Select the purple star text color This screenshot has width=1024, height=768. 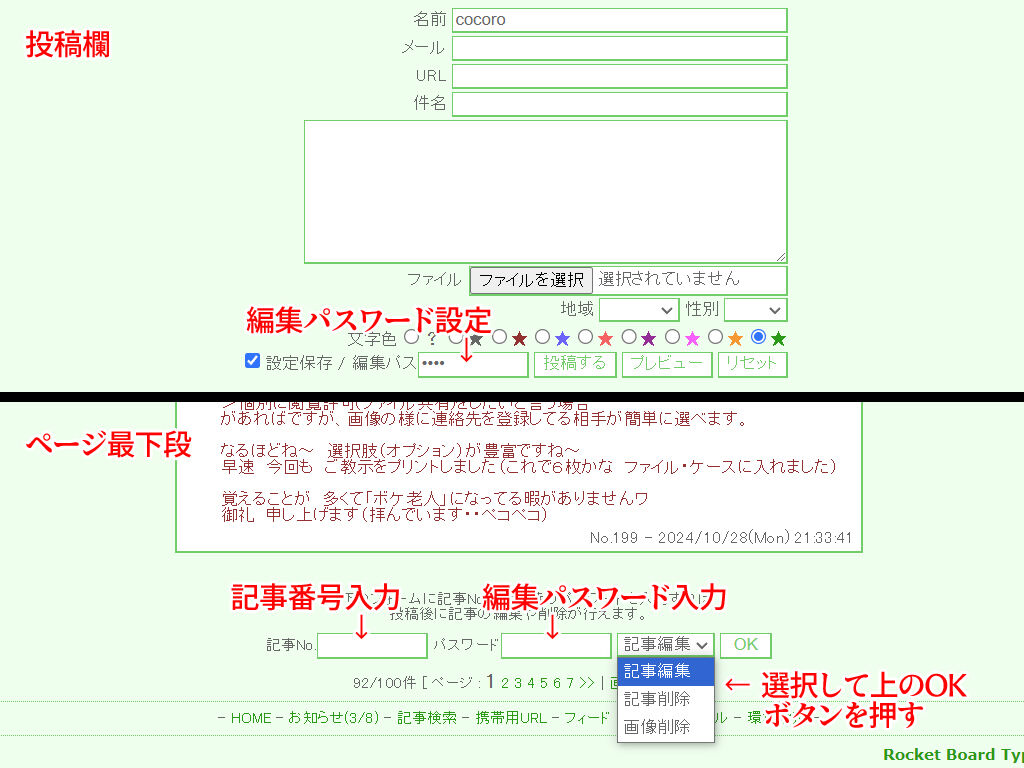point(629,338)
